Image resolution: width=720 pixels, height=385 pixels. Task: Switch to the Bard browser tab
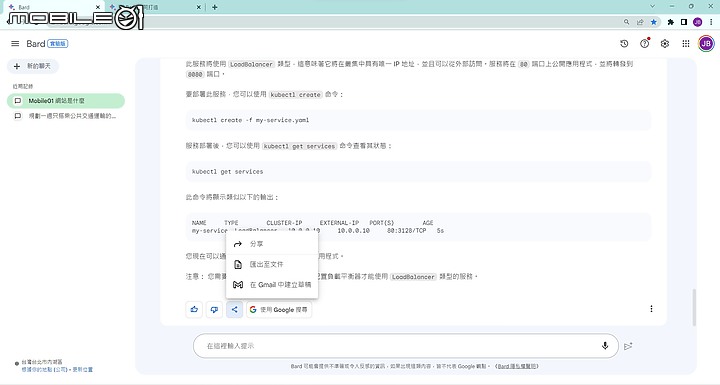click(x=54, y=7)
